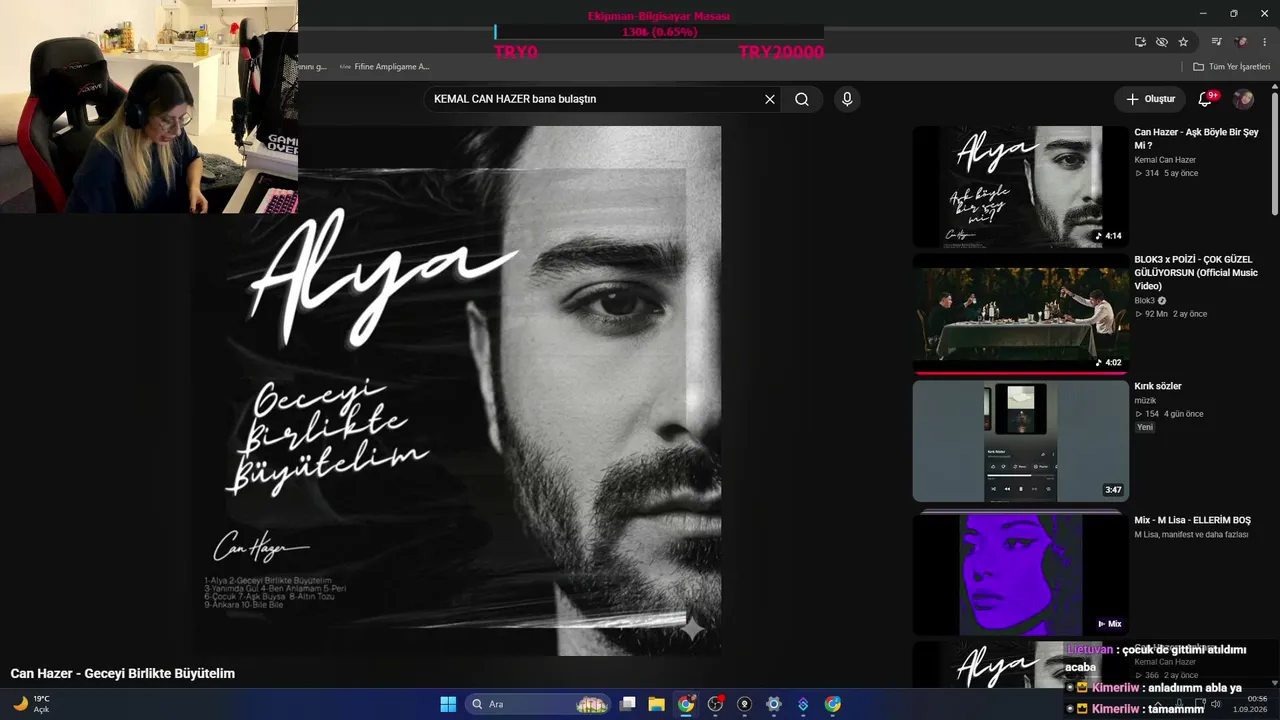Click the install app icon in address bar
1280x720 pixels.
[x=1140, y=42]
